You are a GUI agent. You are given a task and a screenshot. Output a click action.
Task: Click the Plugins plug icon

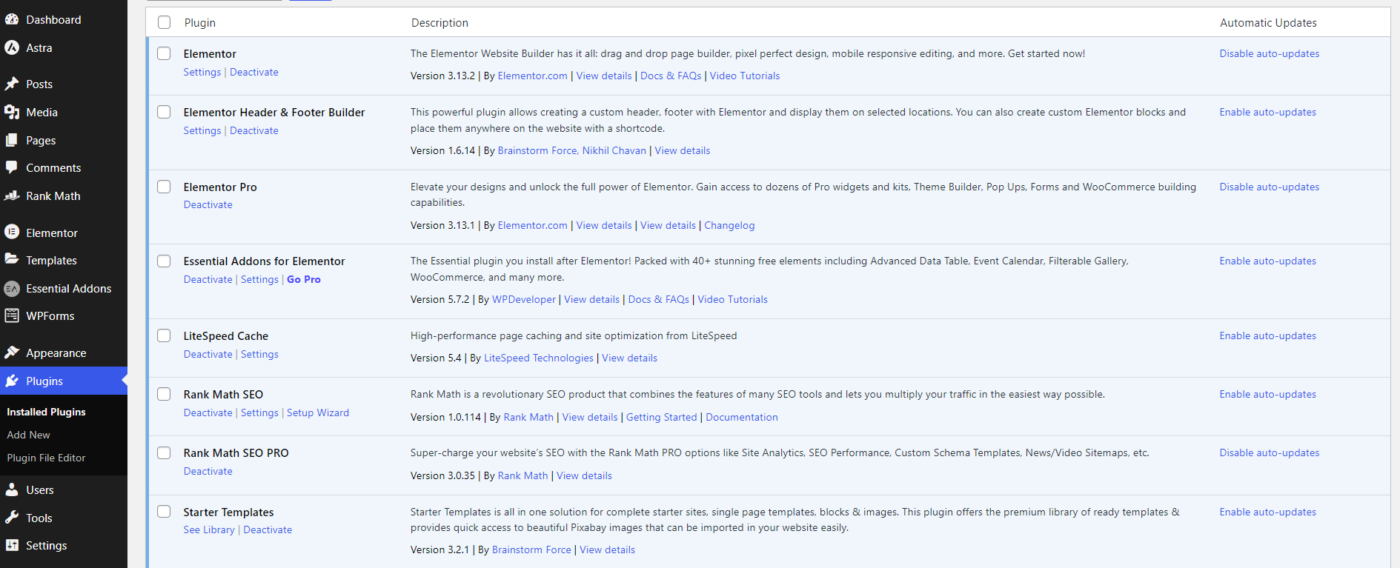click(12, 381)
